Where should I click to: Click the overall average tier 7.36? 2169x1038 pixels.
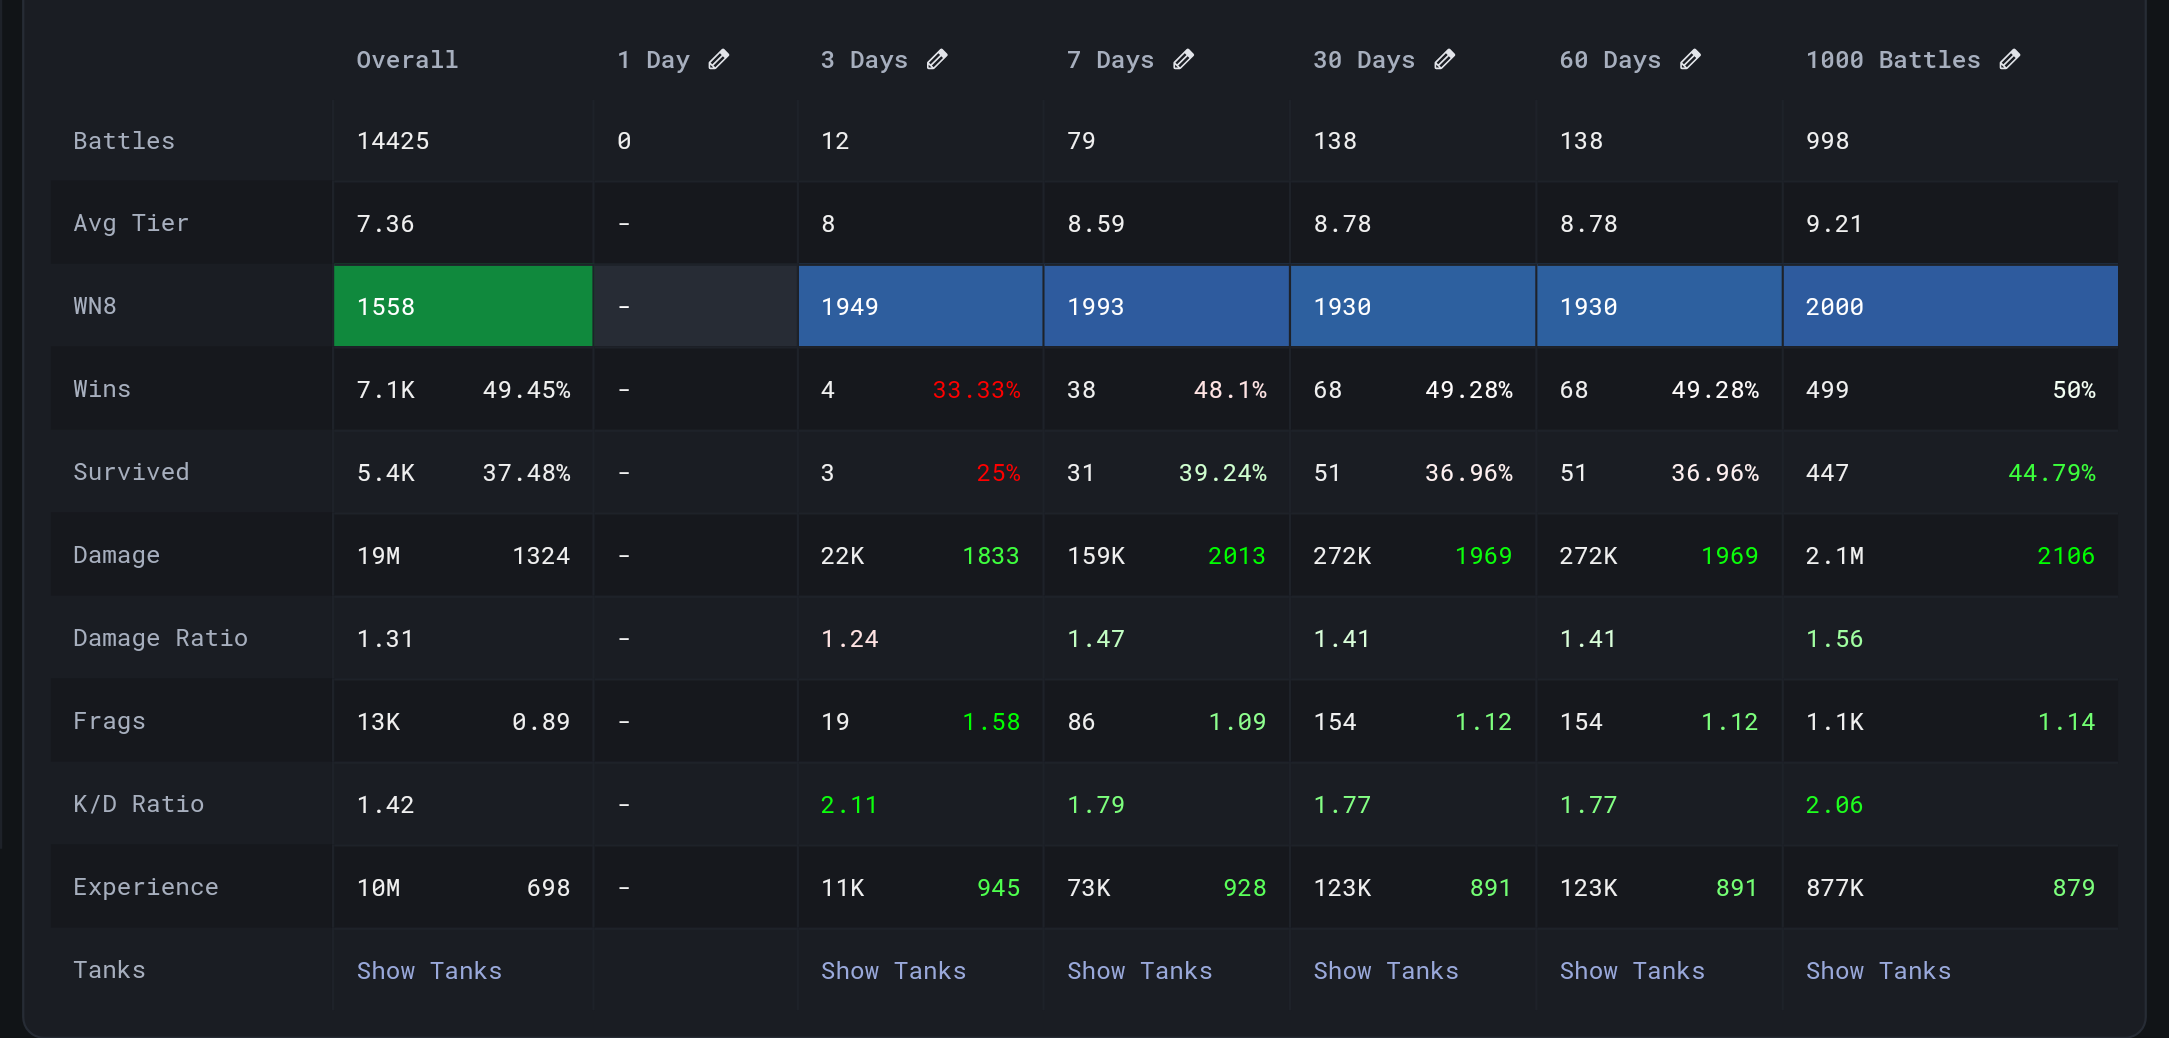point(385,224)
